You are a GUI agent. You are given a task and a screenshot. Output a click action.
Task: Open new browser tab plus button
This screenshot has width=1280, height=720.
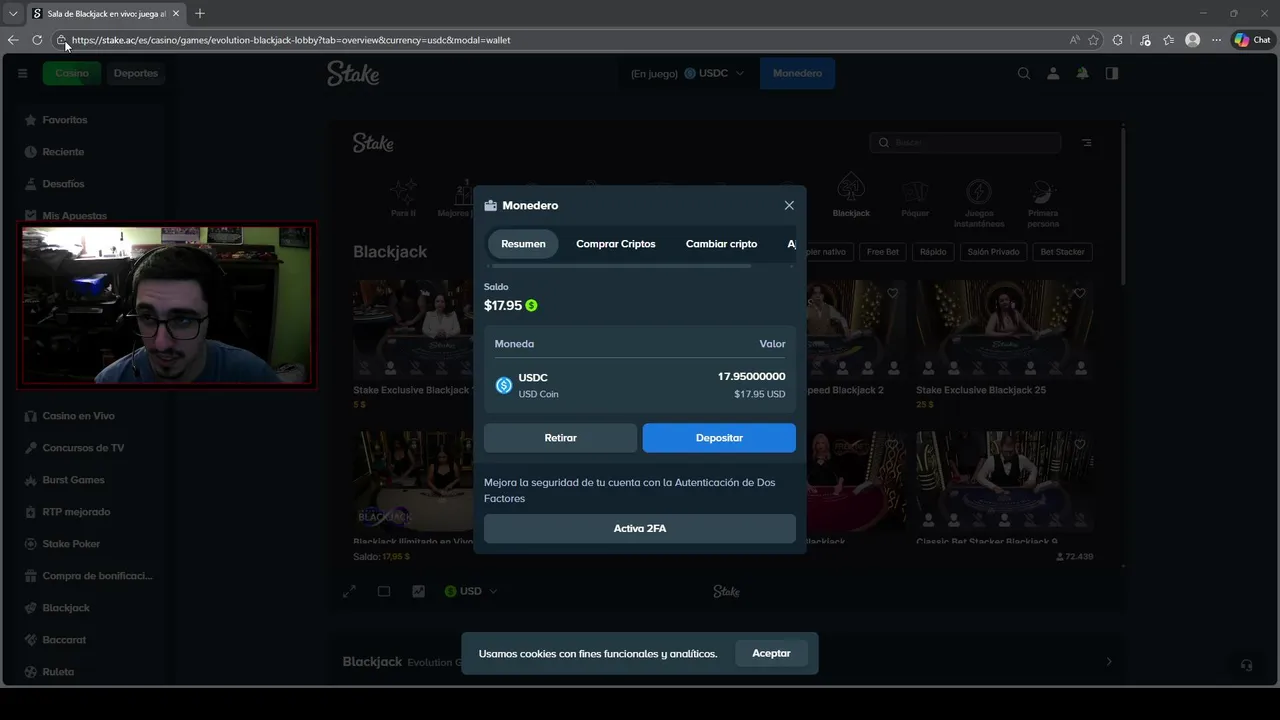pos(200,13)
